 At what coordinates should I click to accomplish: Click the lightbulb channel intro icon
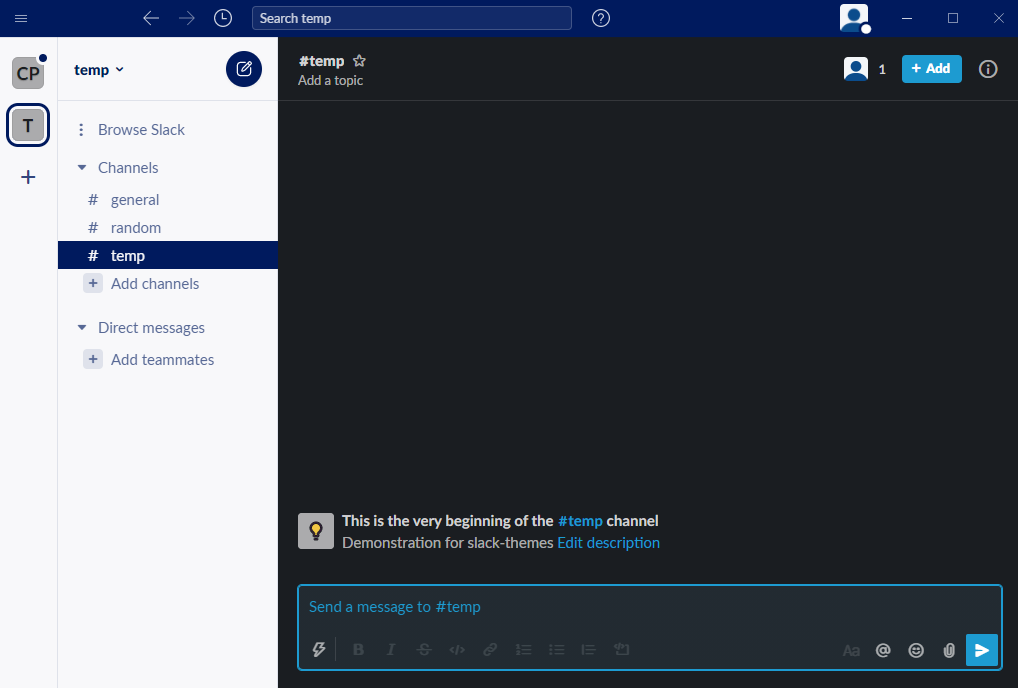(x=316, y=531)
